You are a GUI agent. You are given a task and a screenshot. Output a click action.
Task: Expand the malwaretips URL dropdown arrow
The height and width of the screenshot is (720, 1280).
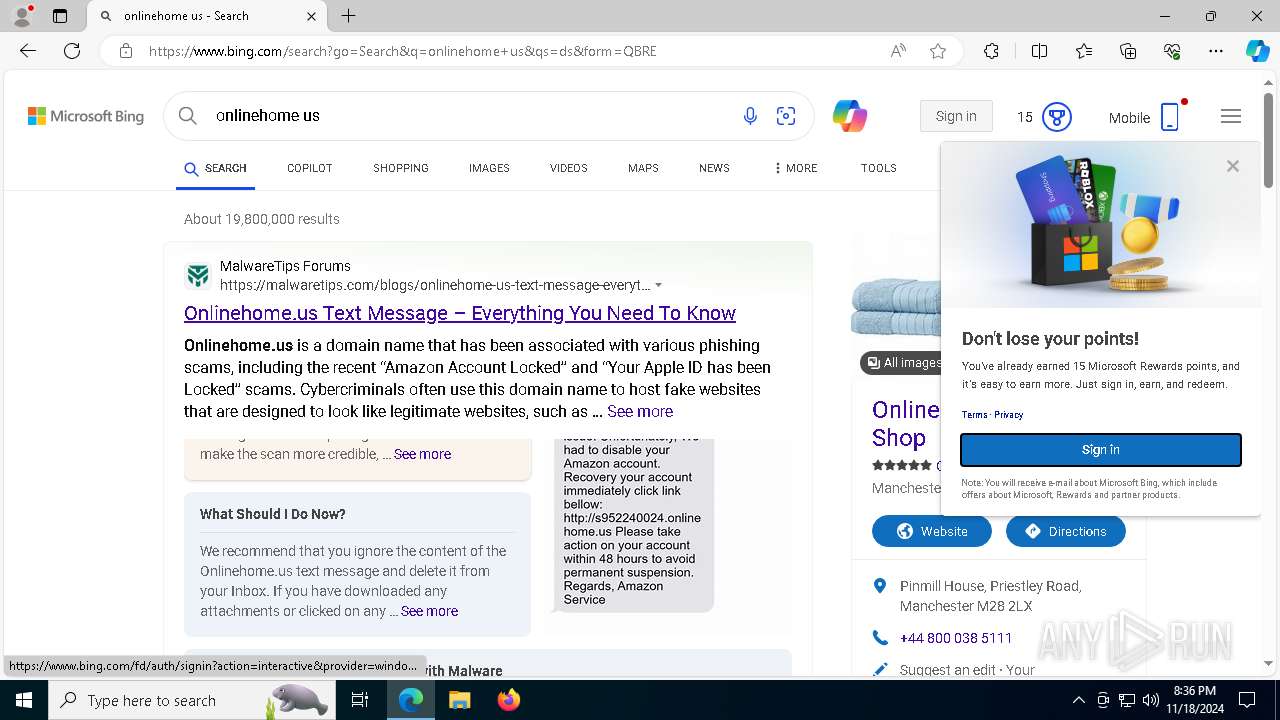(658, 285)
